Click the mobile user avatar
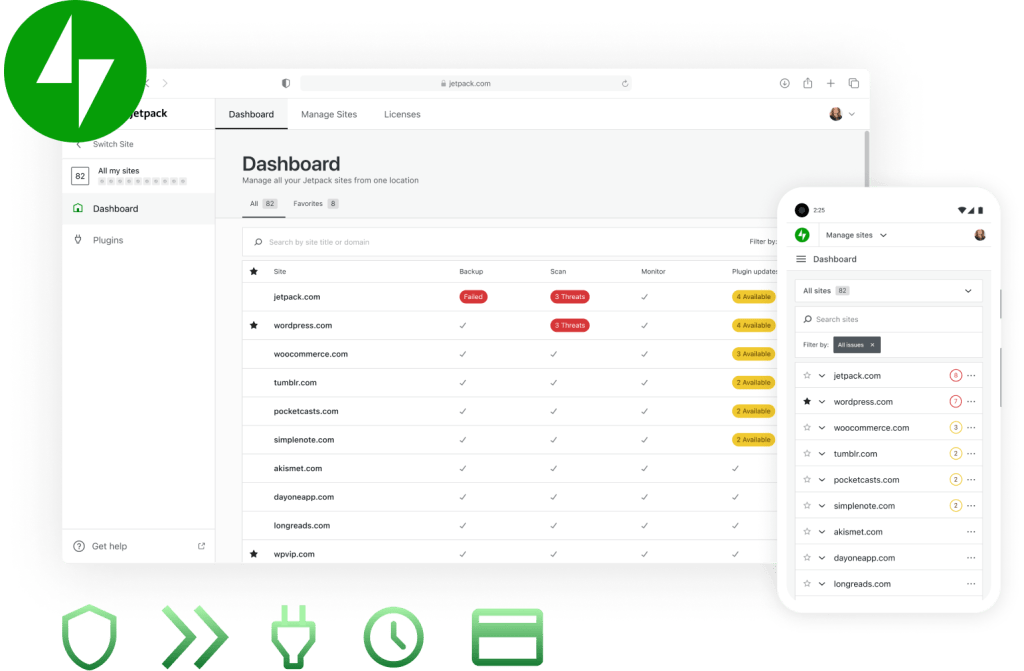 click(980, 235)
